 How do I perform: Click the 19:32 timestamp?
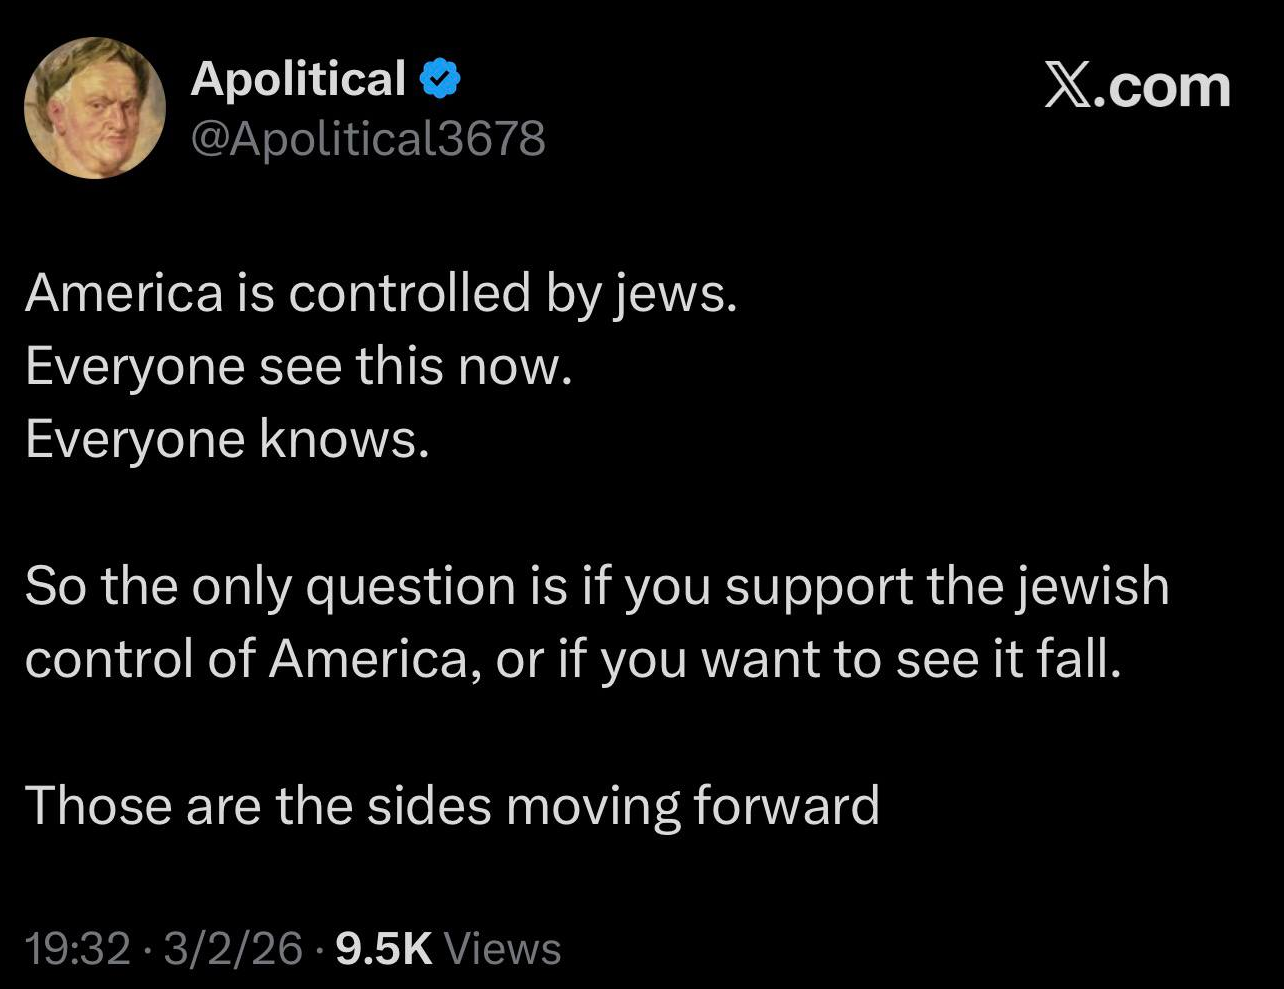tap(78, 948)
